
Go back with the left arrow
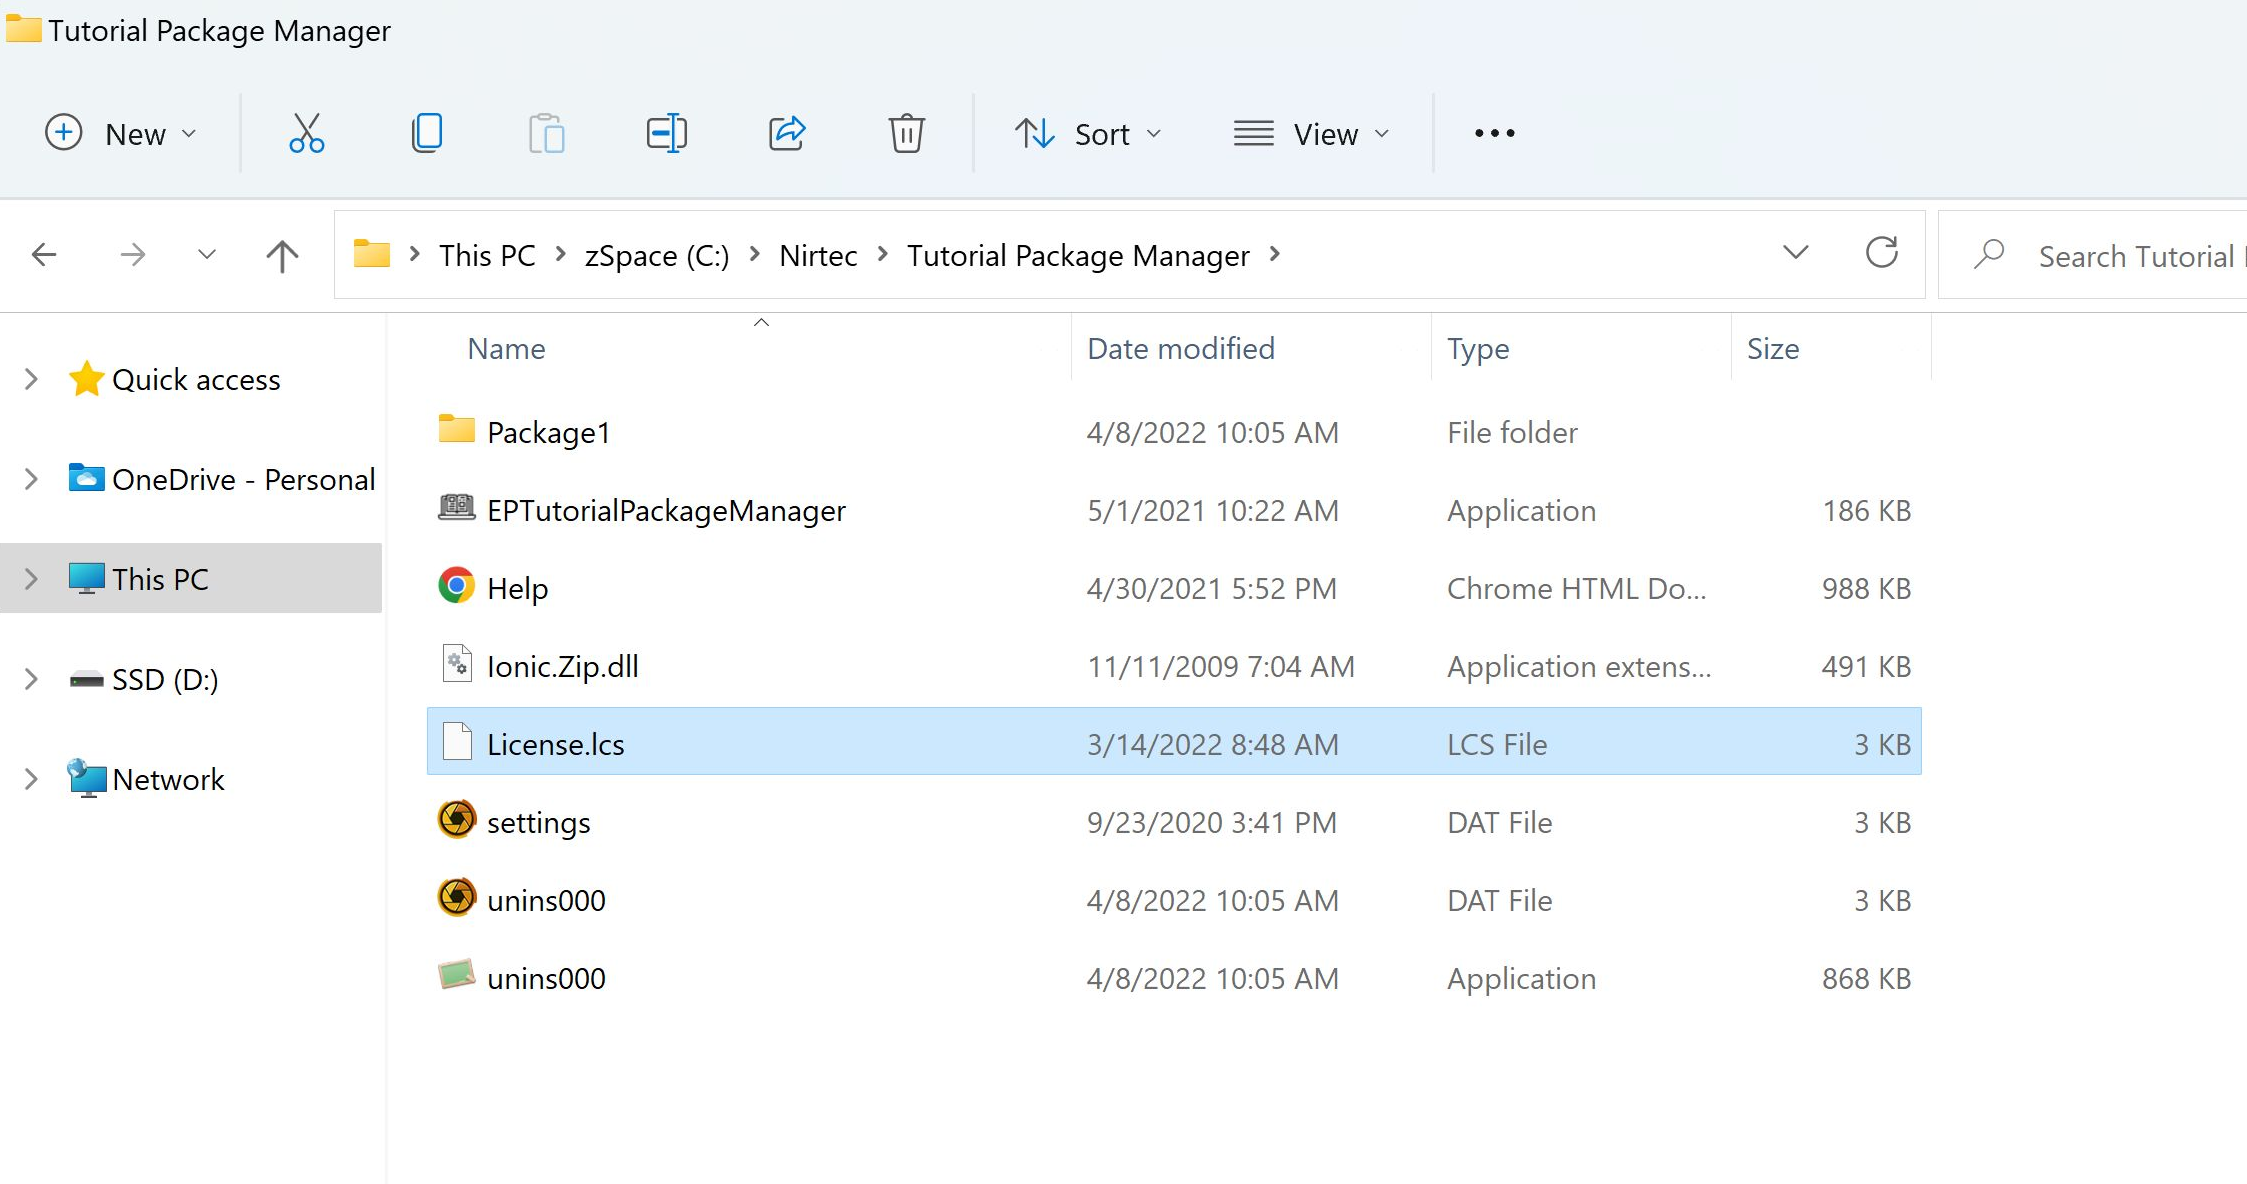[x=44, y=255]
